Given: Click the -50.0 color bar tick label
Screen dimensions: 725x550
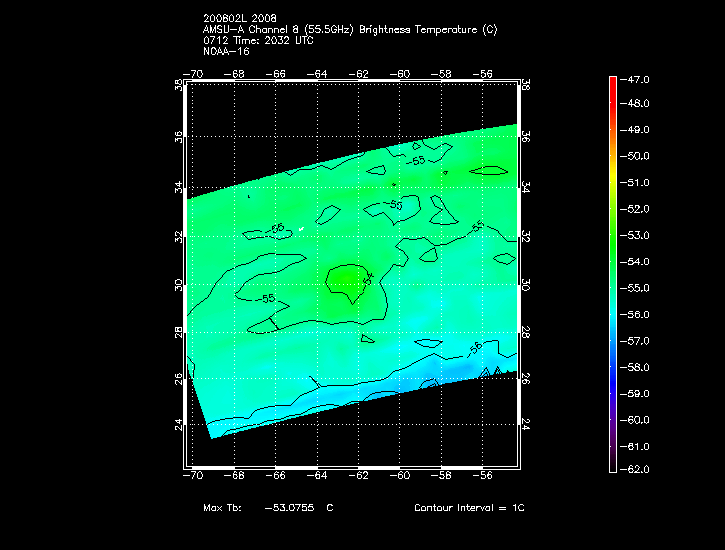Looking at the screenshot, I should click(x=637, y=156).
